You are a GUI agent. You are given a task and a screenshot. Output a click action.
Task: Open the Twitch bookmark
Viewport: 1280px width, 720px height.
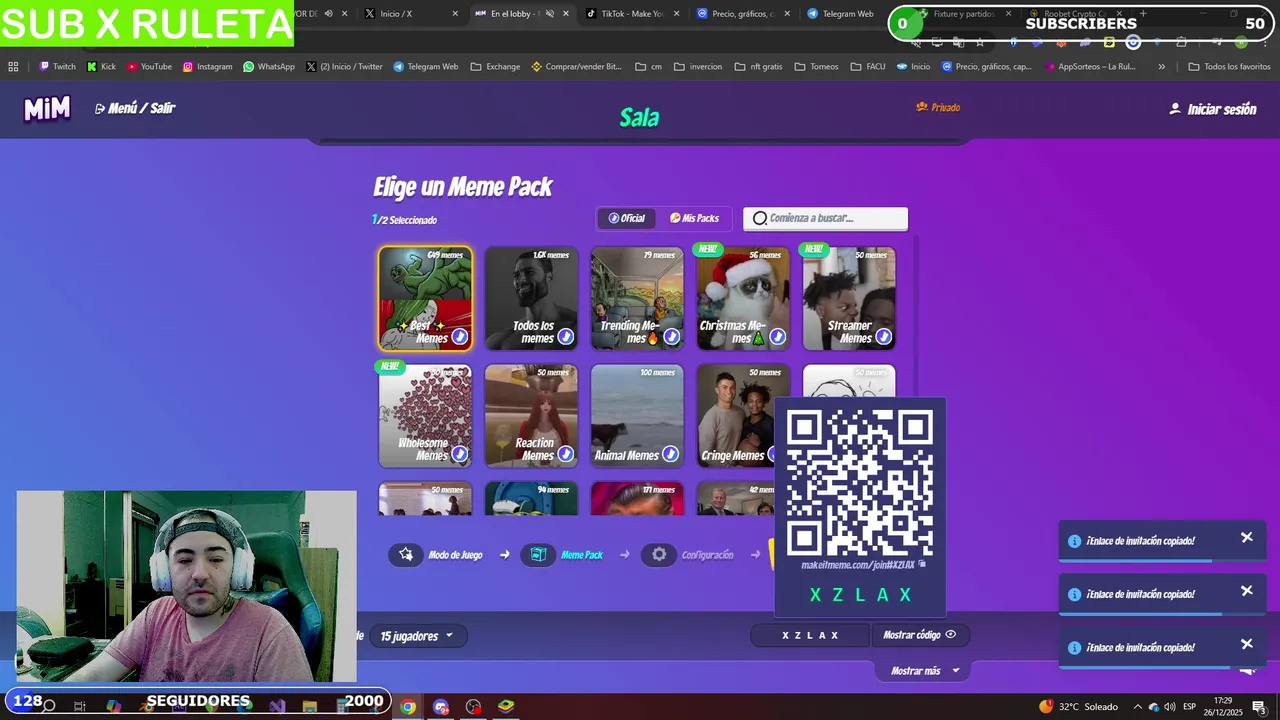(57, 67)
